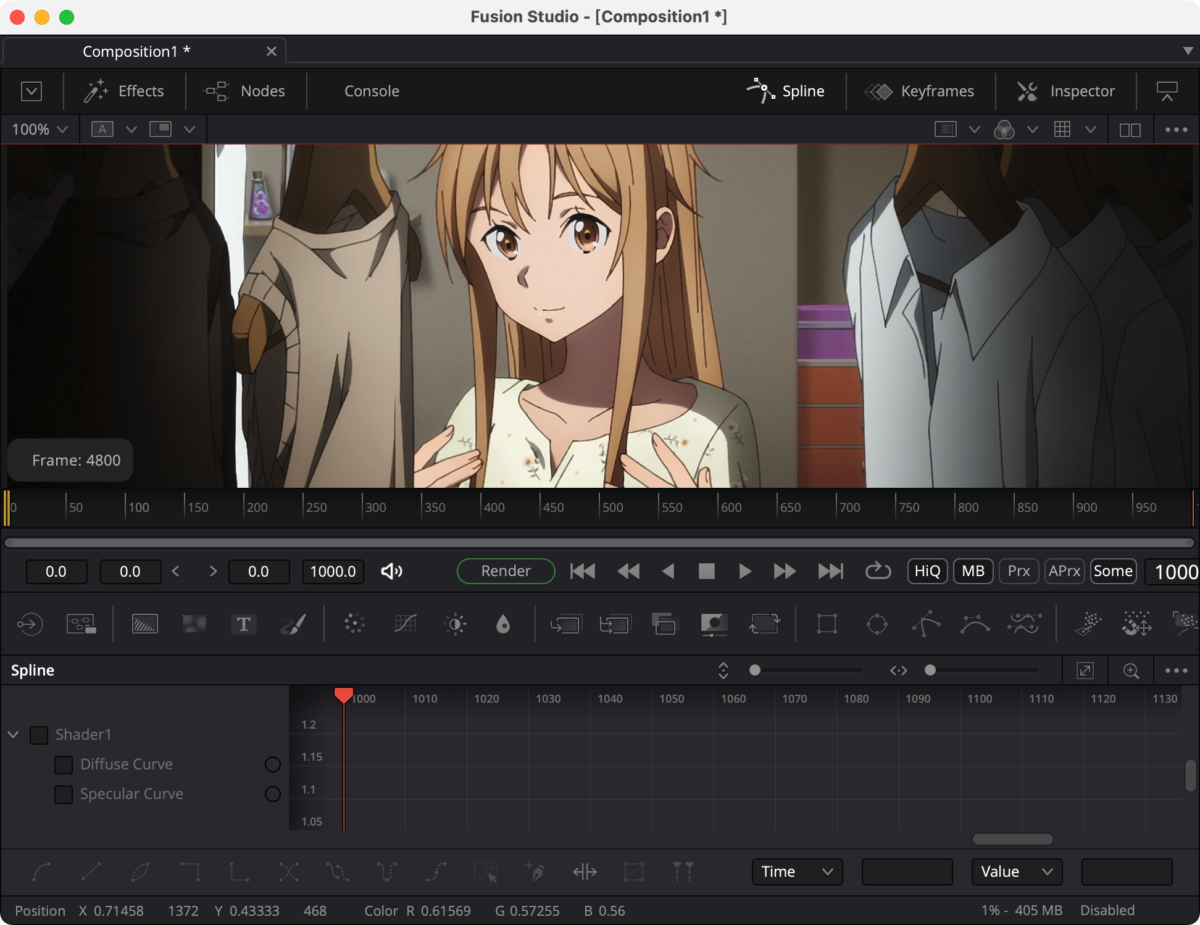Jump to the first frame
The image size is (1200, 925).
(x=583, y=571)
